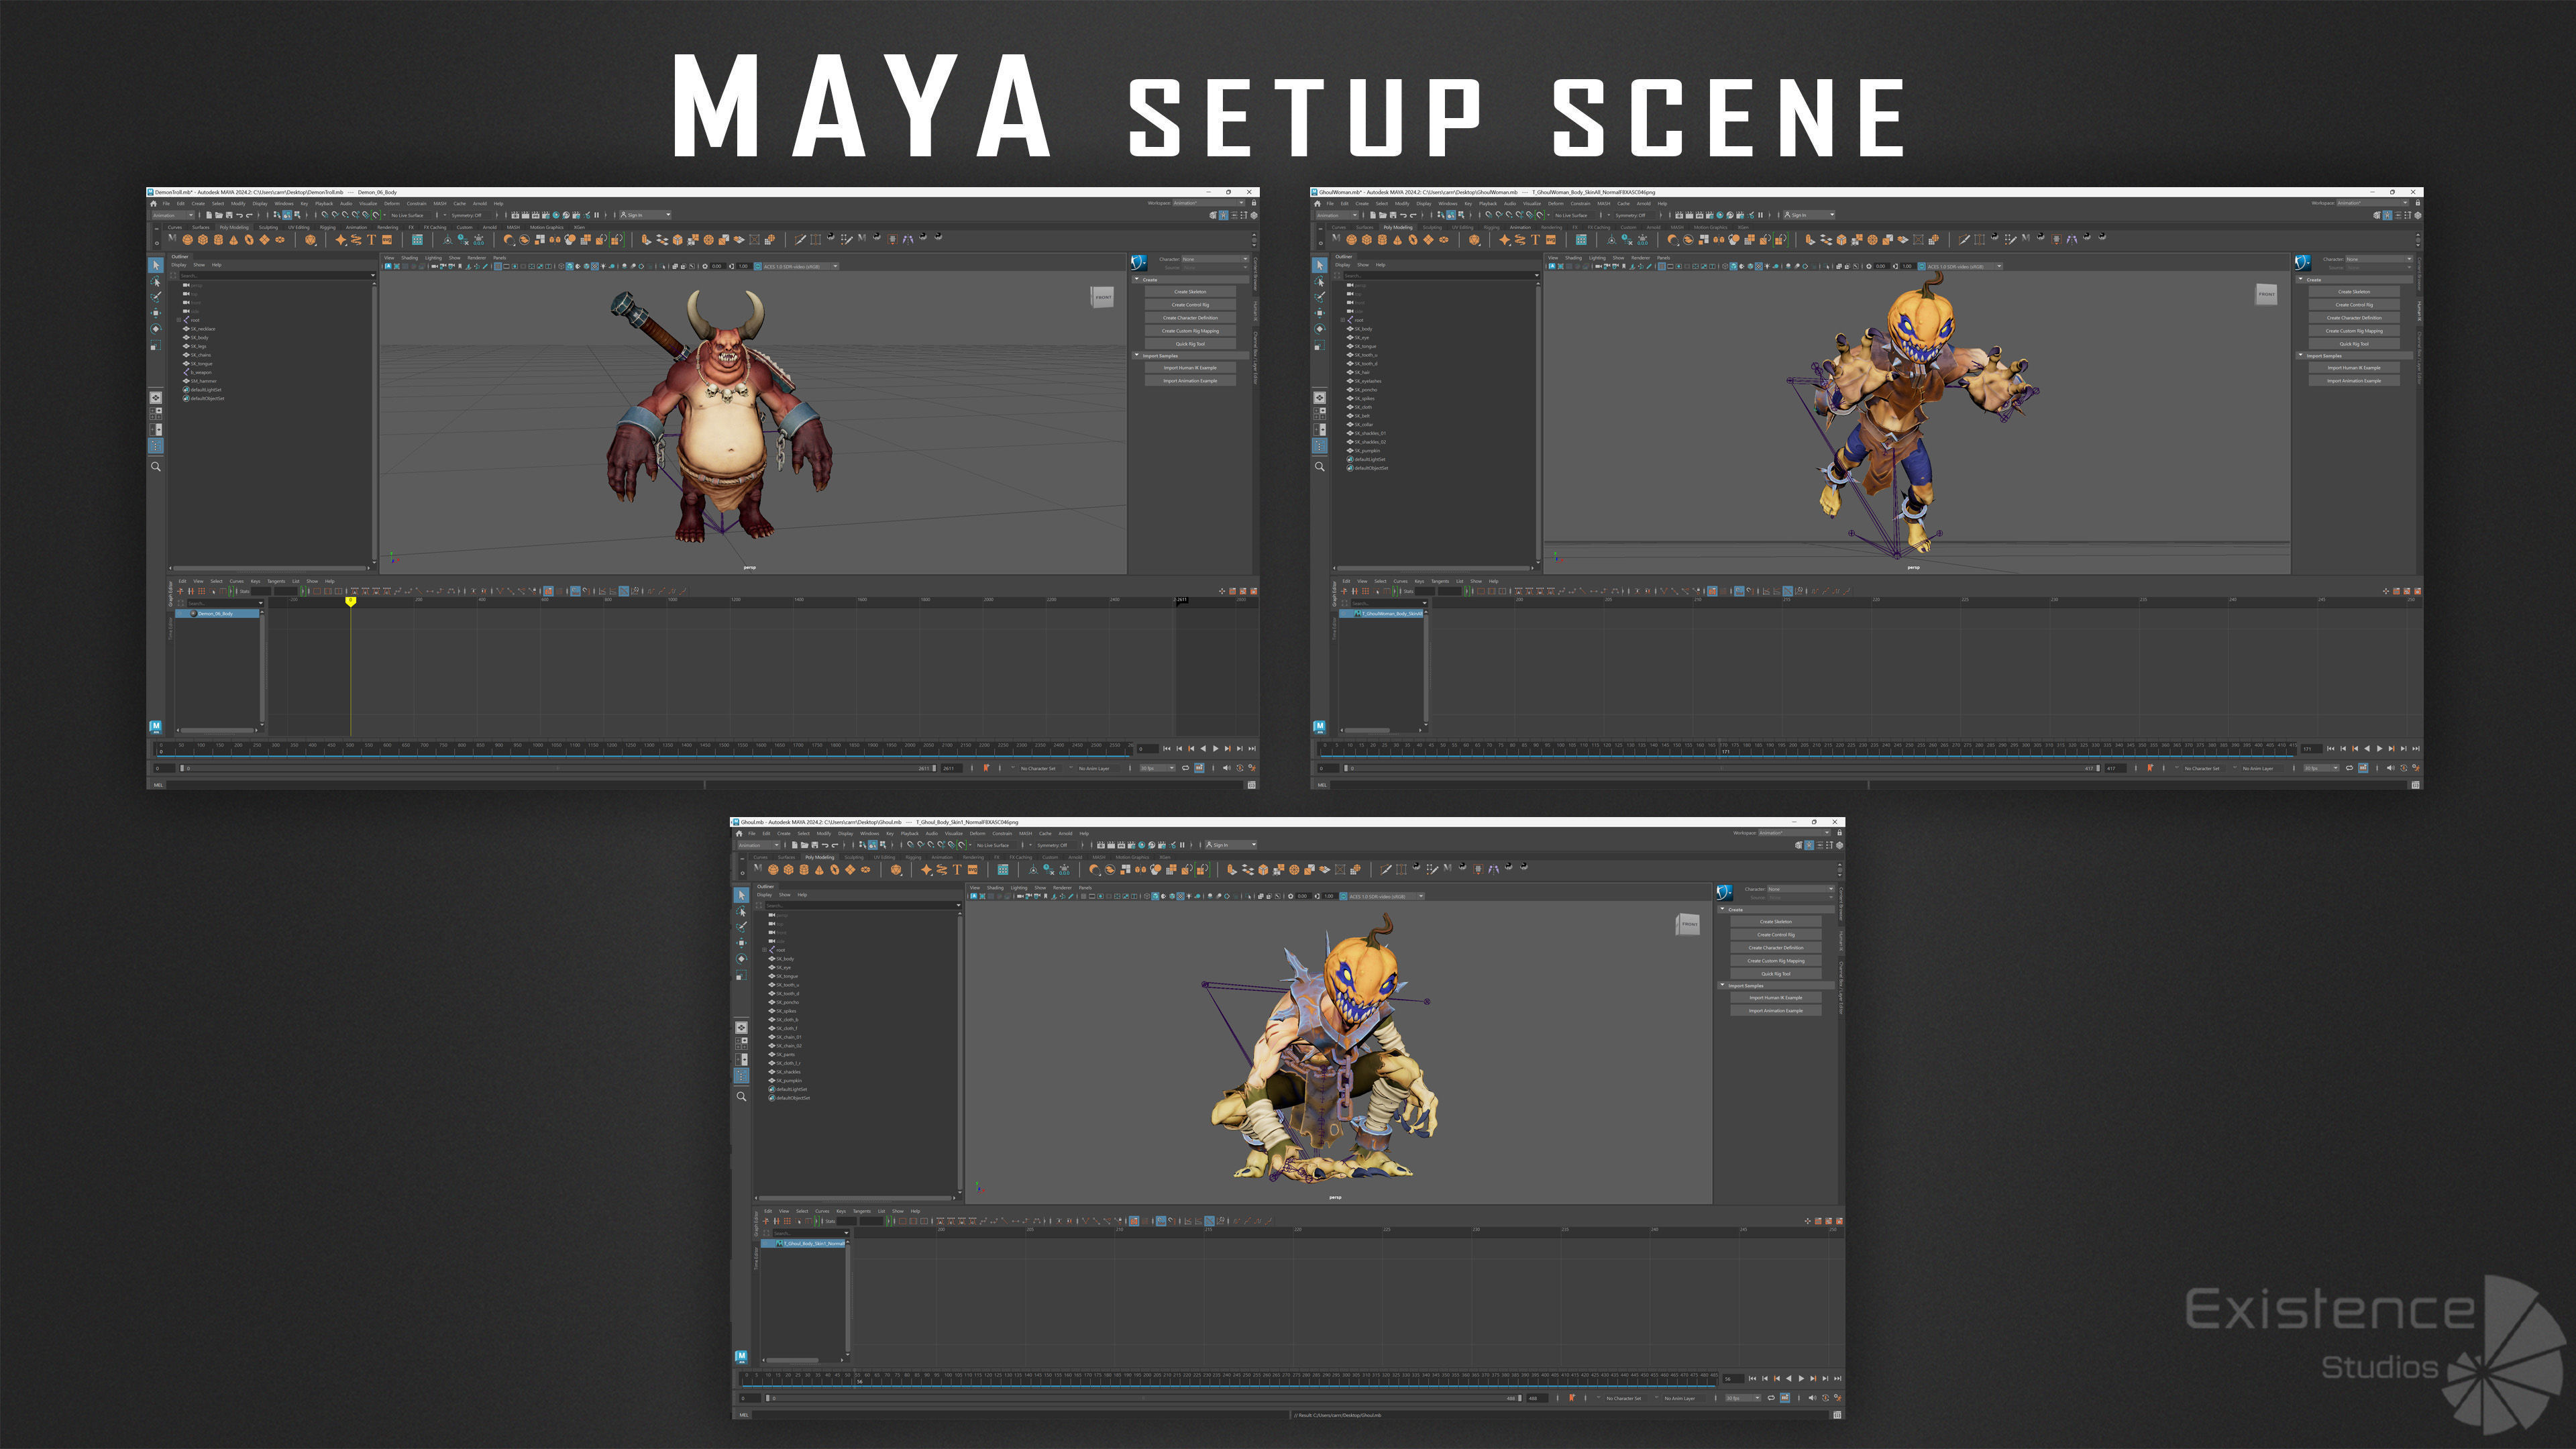Click Import Animation Example in Ghoul window
This screenshot has width=2576, height=1449.
click(1776, 1011)
